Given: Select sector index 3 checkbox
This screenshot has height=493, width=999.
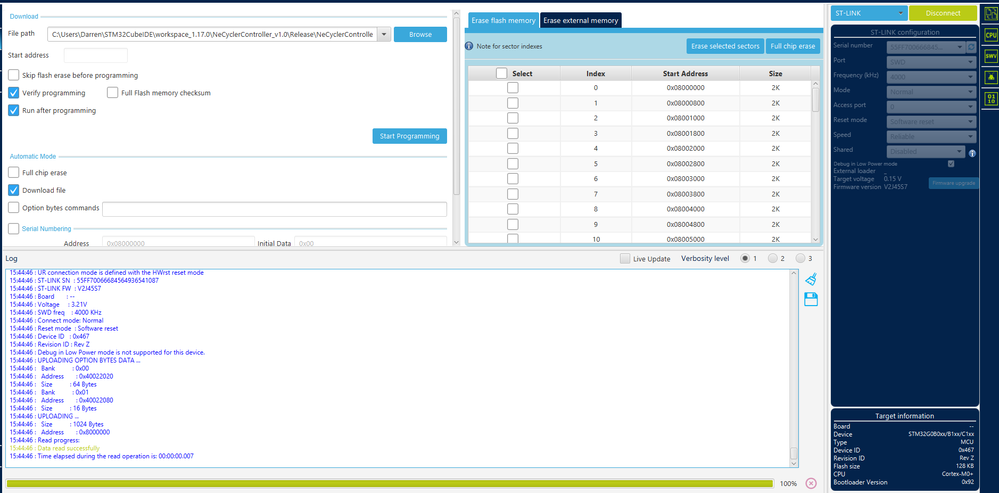Looking at the screenshot, I should click(512, 133).
